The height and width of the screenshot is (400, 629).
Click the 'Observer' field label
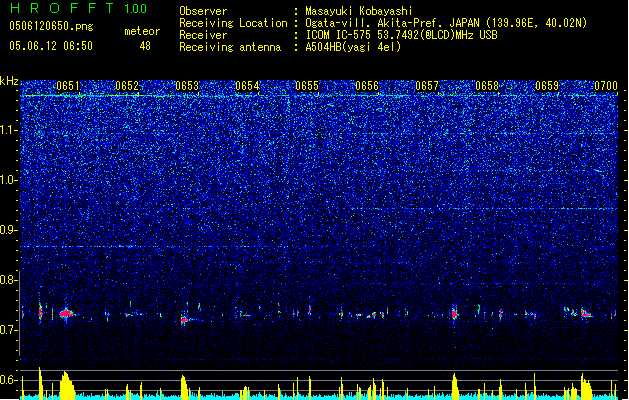point(203,11)
